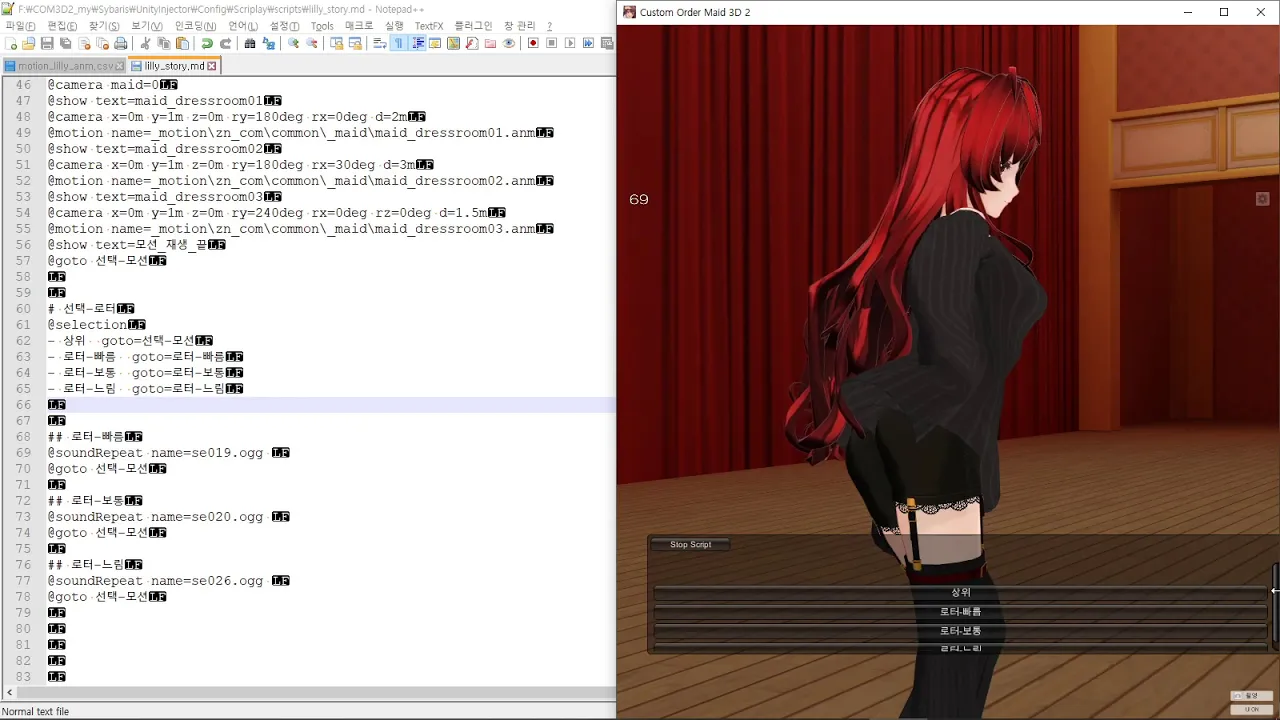The height and width of the screenshot is (720, 1280).
Task: Open Find with the binoculars icon
Action: (x=250, y=43)
